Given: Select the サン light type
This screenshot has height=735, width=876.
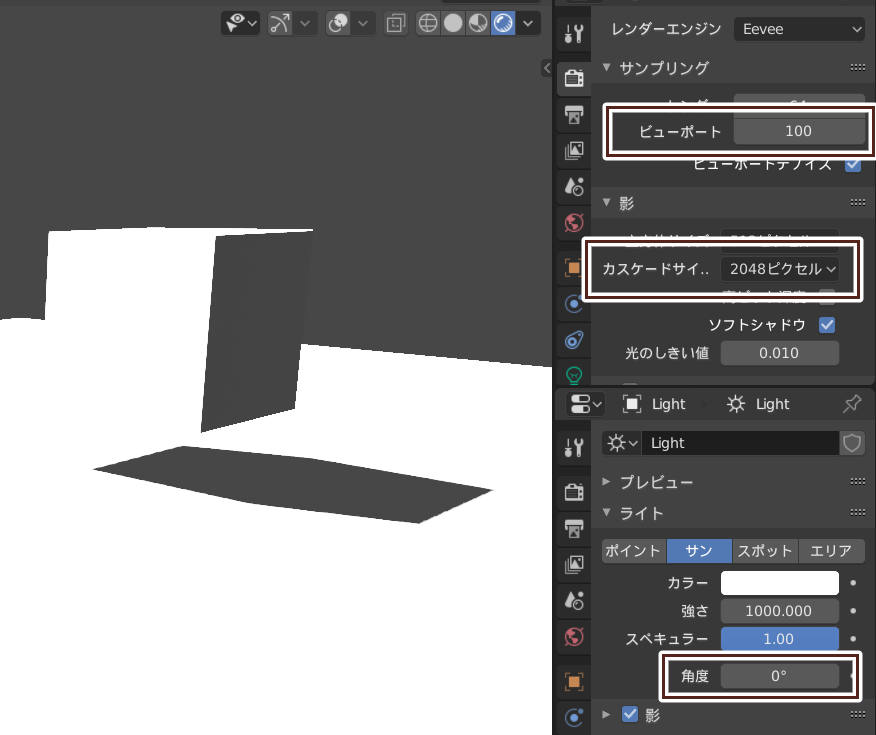Looking at the screenshot, I should (x=699, y=551).
